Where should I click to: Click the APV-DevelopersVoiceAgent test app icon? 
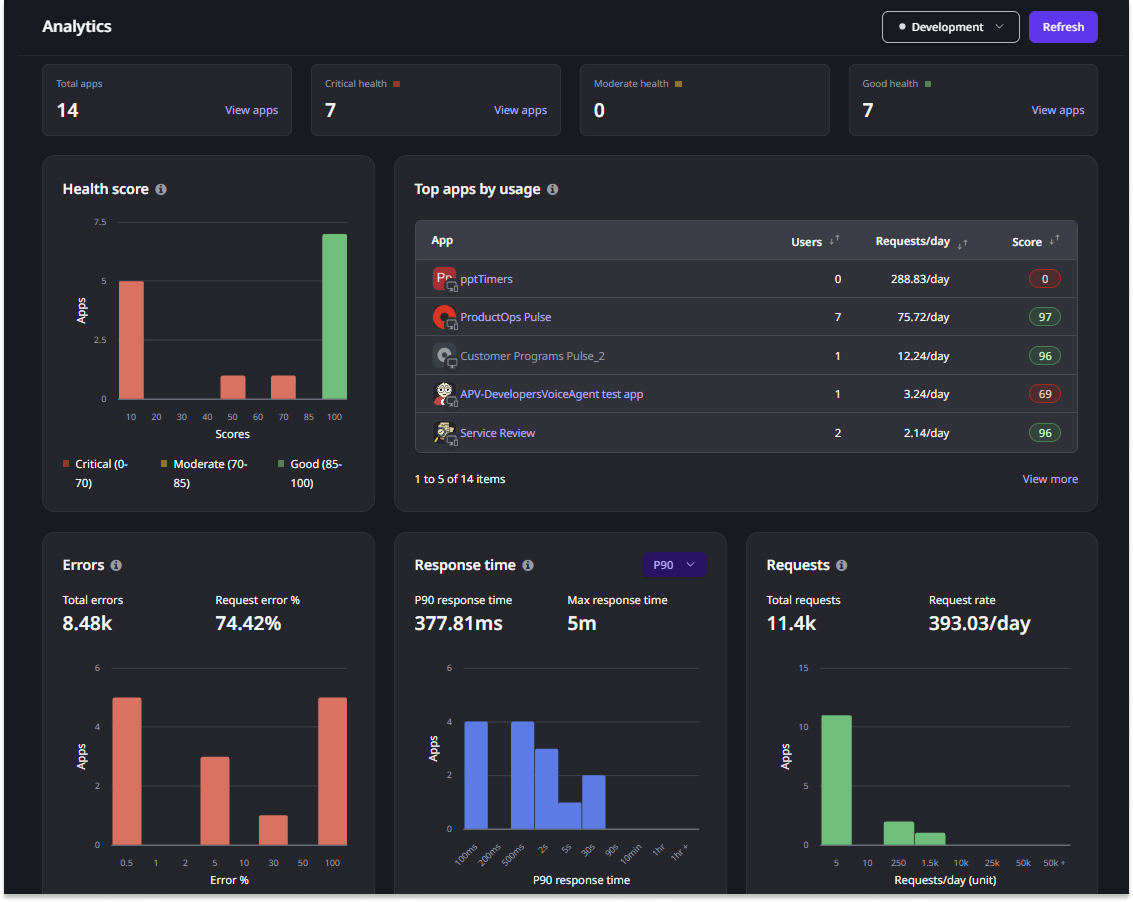[444, 394]
